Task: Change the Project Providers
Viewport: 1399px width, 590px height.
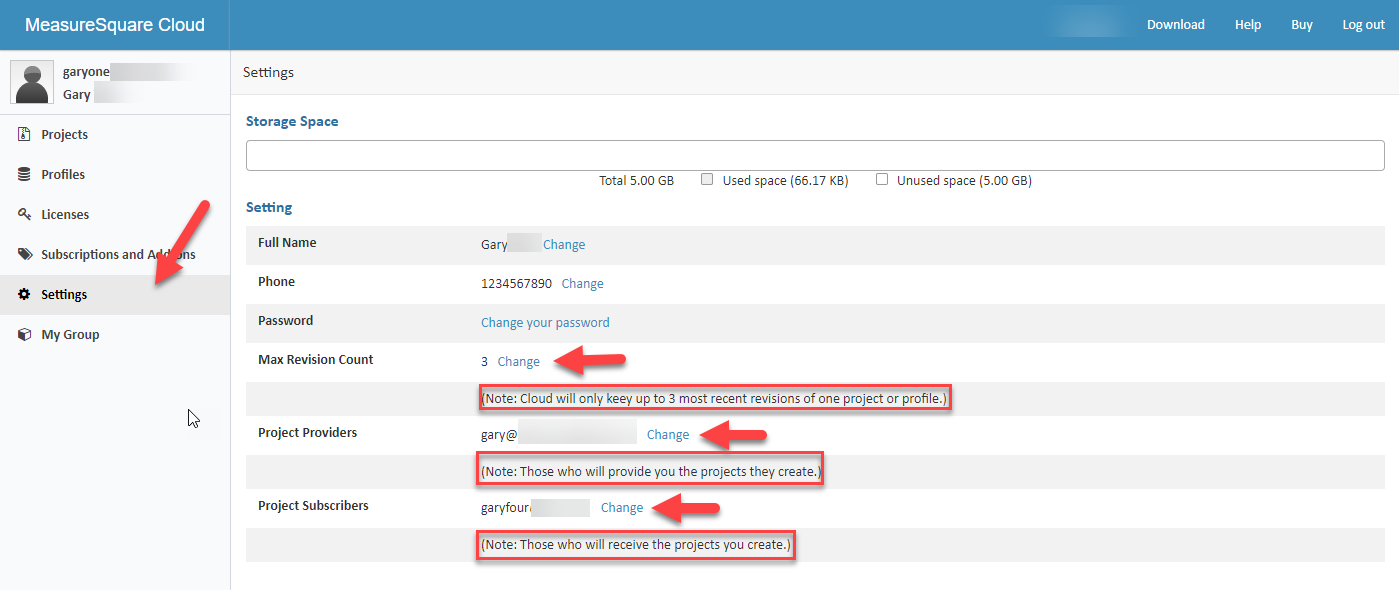Action: click(x=668, y=435)
